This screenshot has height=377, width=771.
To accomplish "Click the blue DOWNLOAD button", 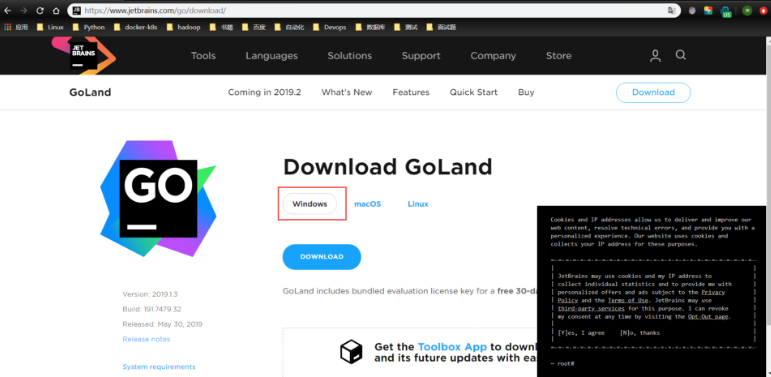I will click(x=322, y=257).
